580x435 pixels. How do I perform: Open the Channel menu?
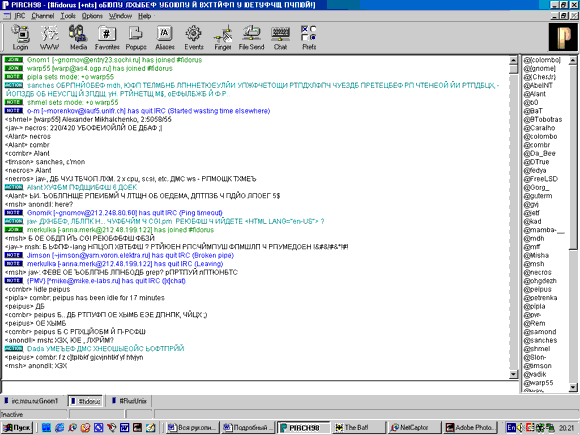(x=43, y=16)
